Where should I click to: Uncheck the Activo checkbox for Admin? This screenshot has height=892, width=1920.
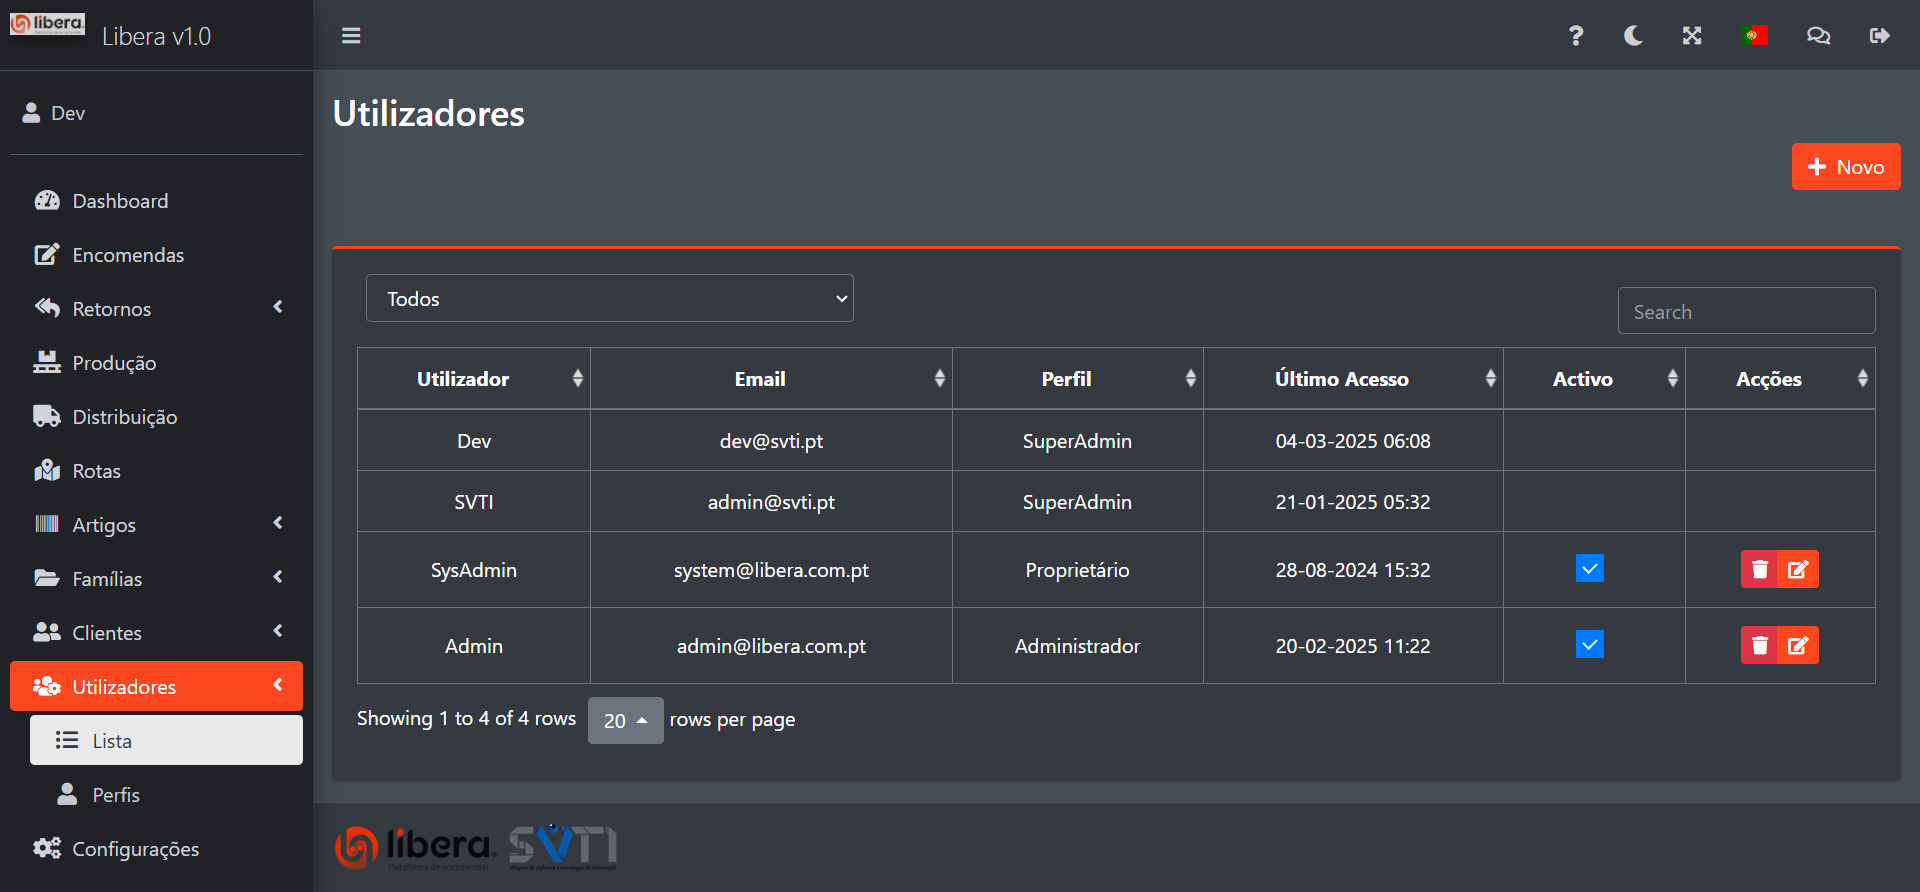coord(1589,645)
